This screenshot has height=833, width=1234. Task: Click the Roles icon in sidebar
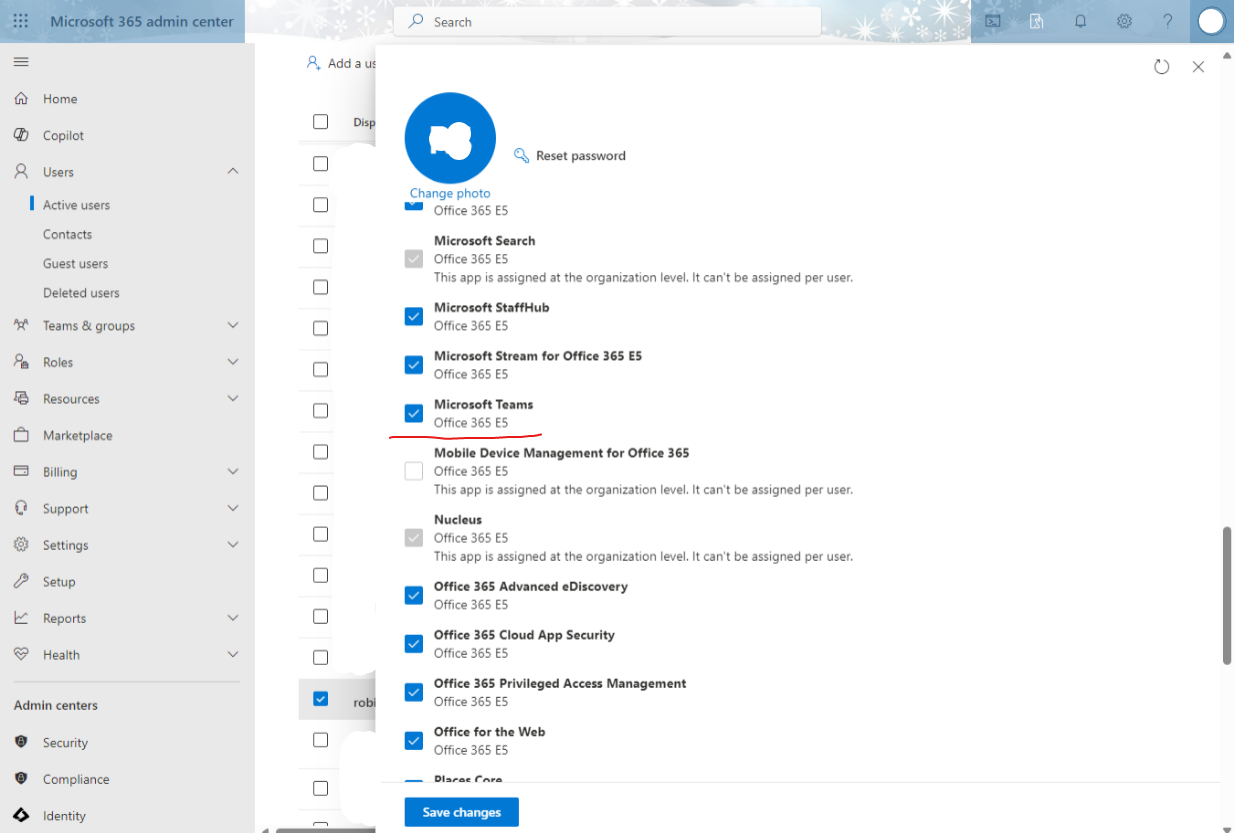21,362
